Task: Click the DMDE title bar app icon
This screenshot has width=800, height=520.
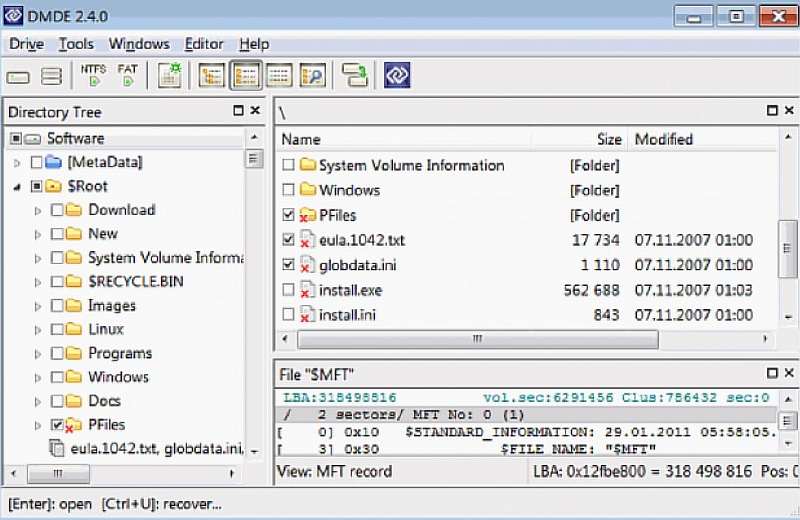Action: [x=13, y=15]
